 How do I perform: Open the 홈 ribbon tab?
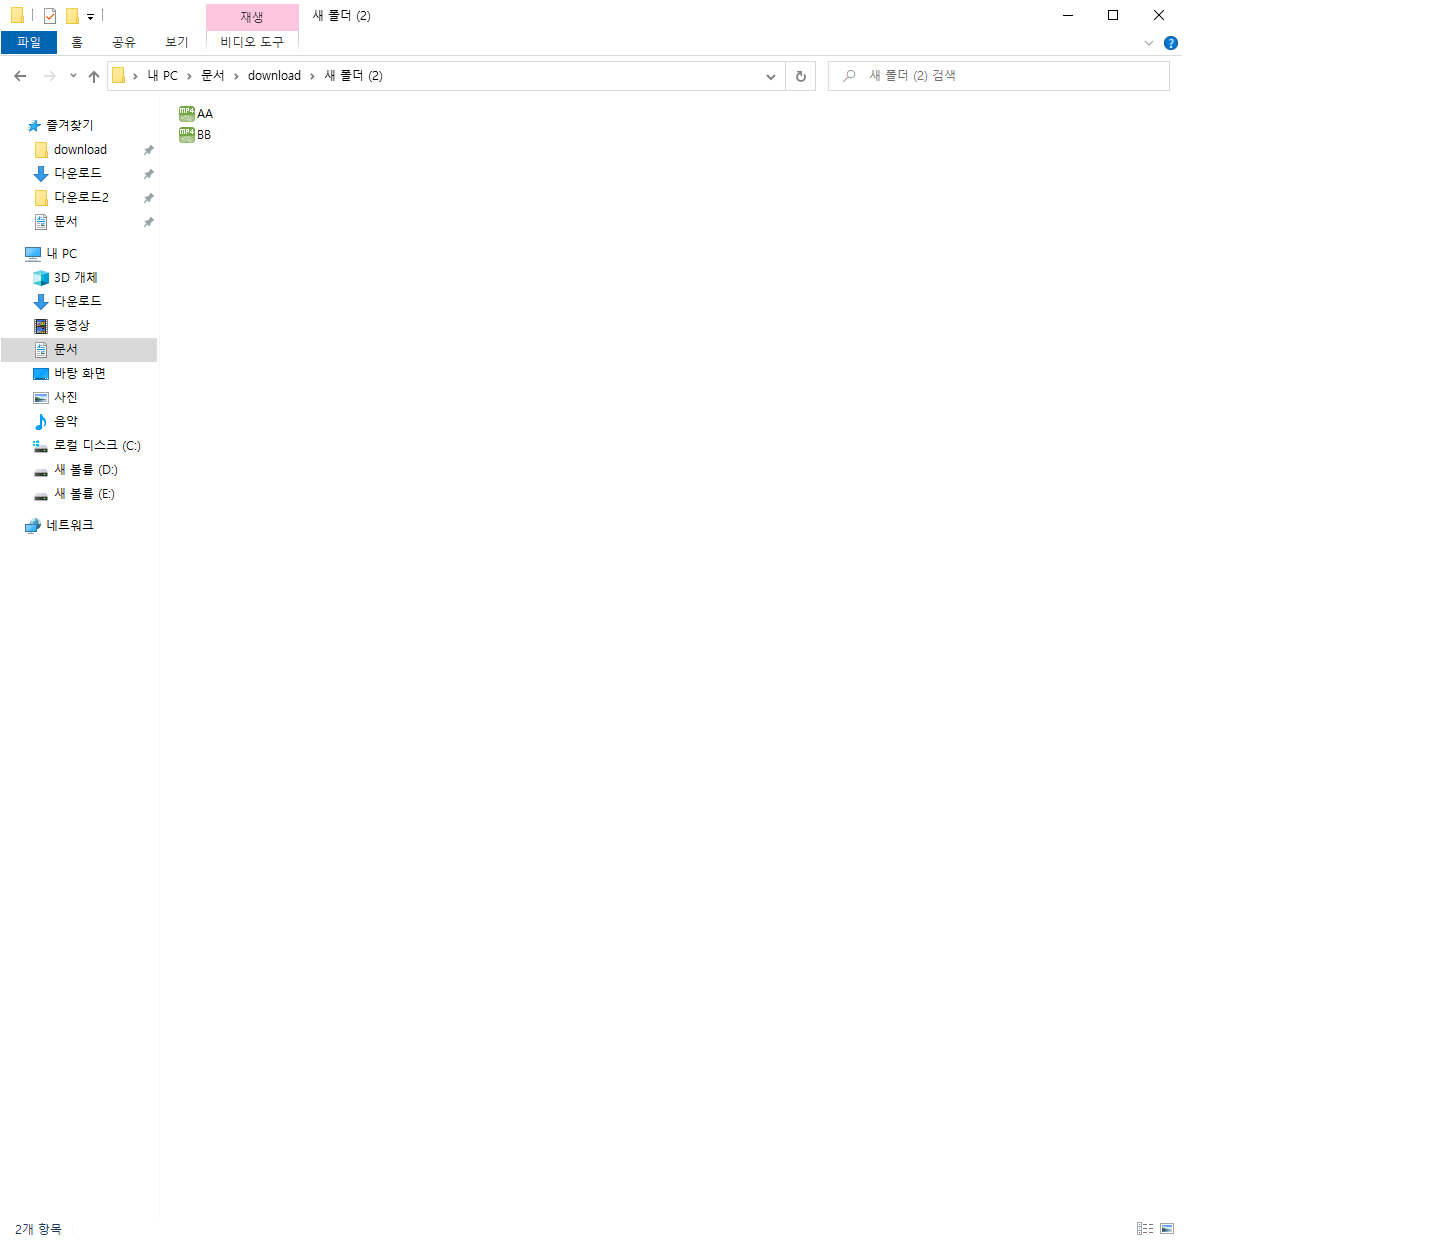[x=77, y=42]
